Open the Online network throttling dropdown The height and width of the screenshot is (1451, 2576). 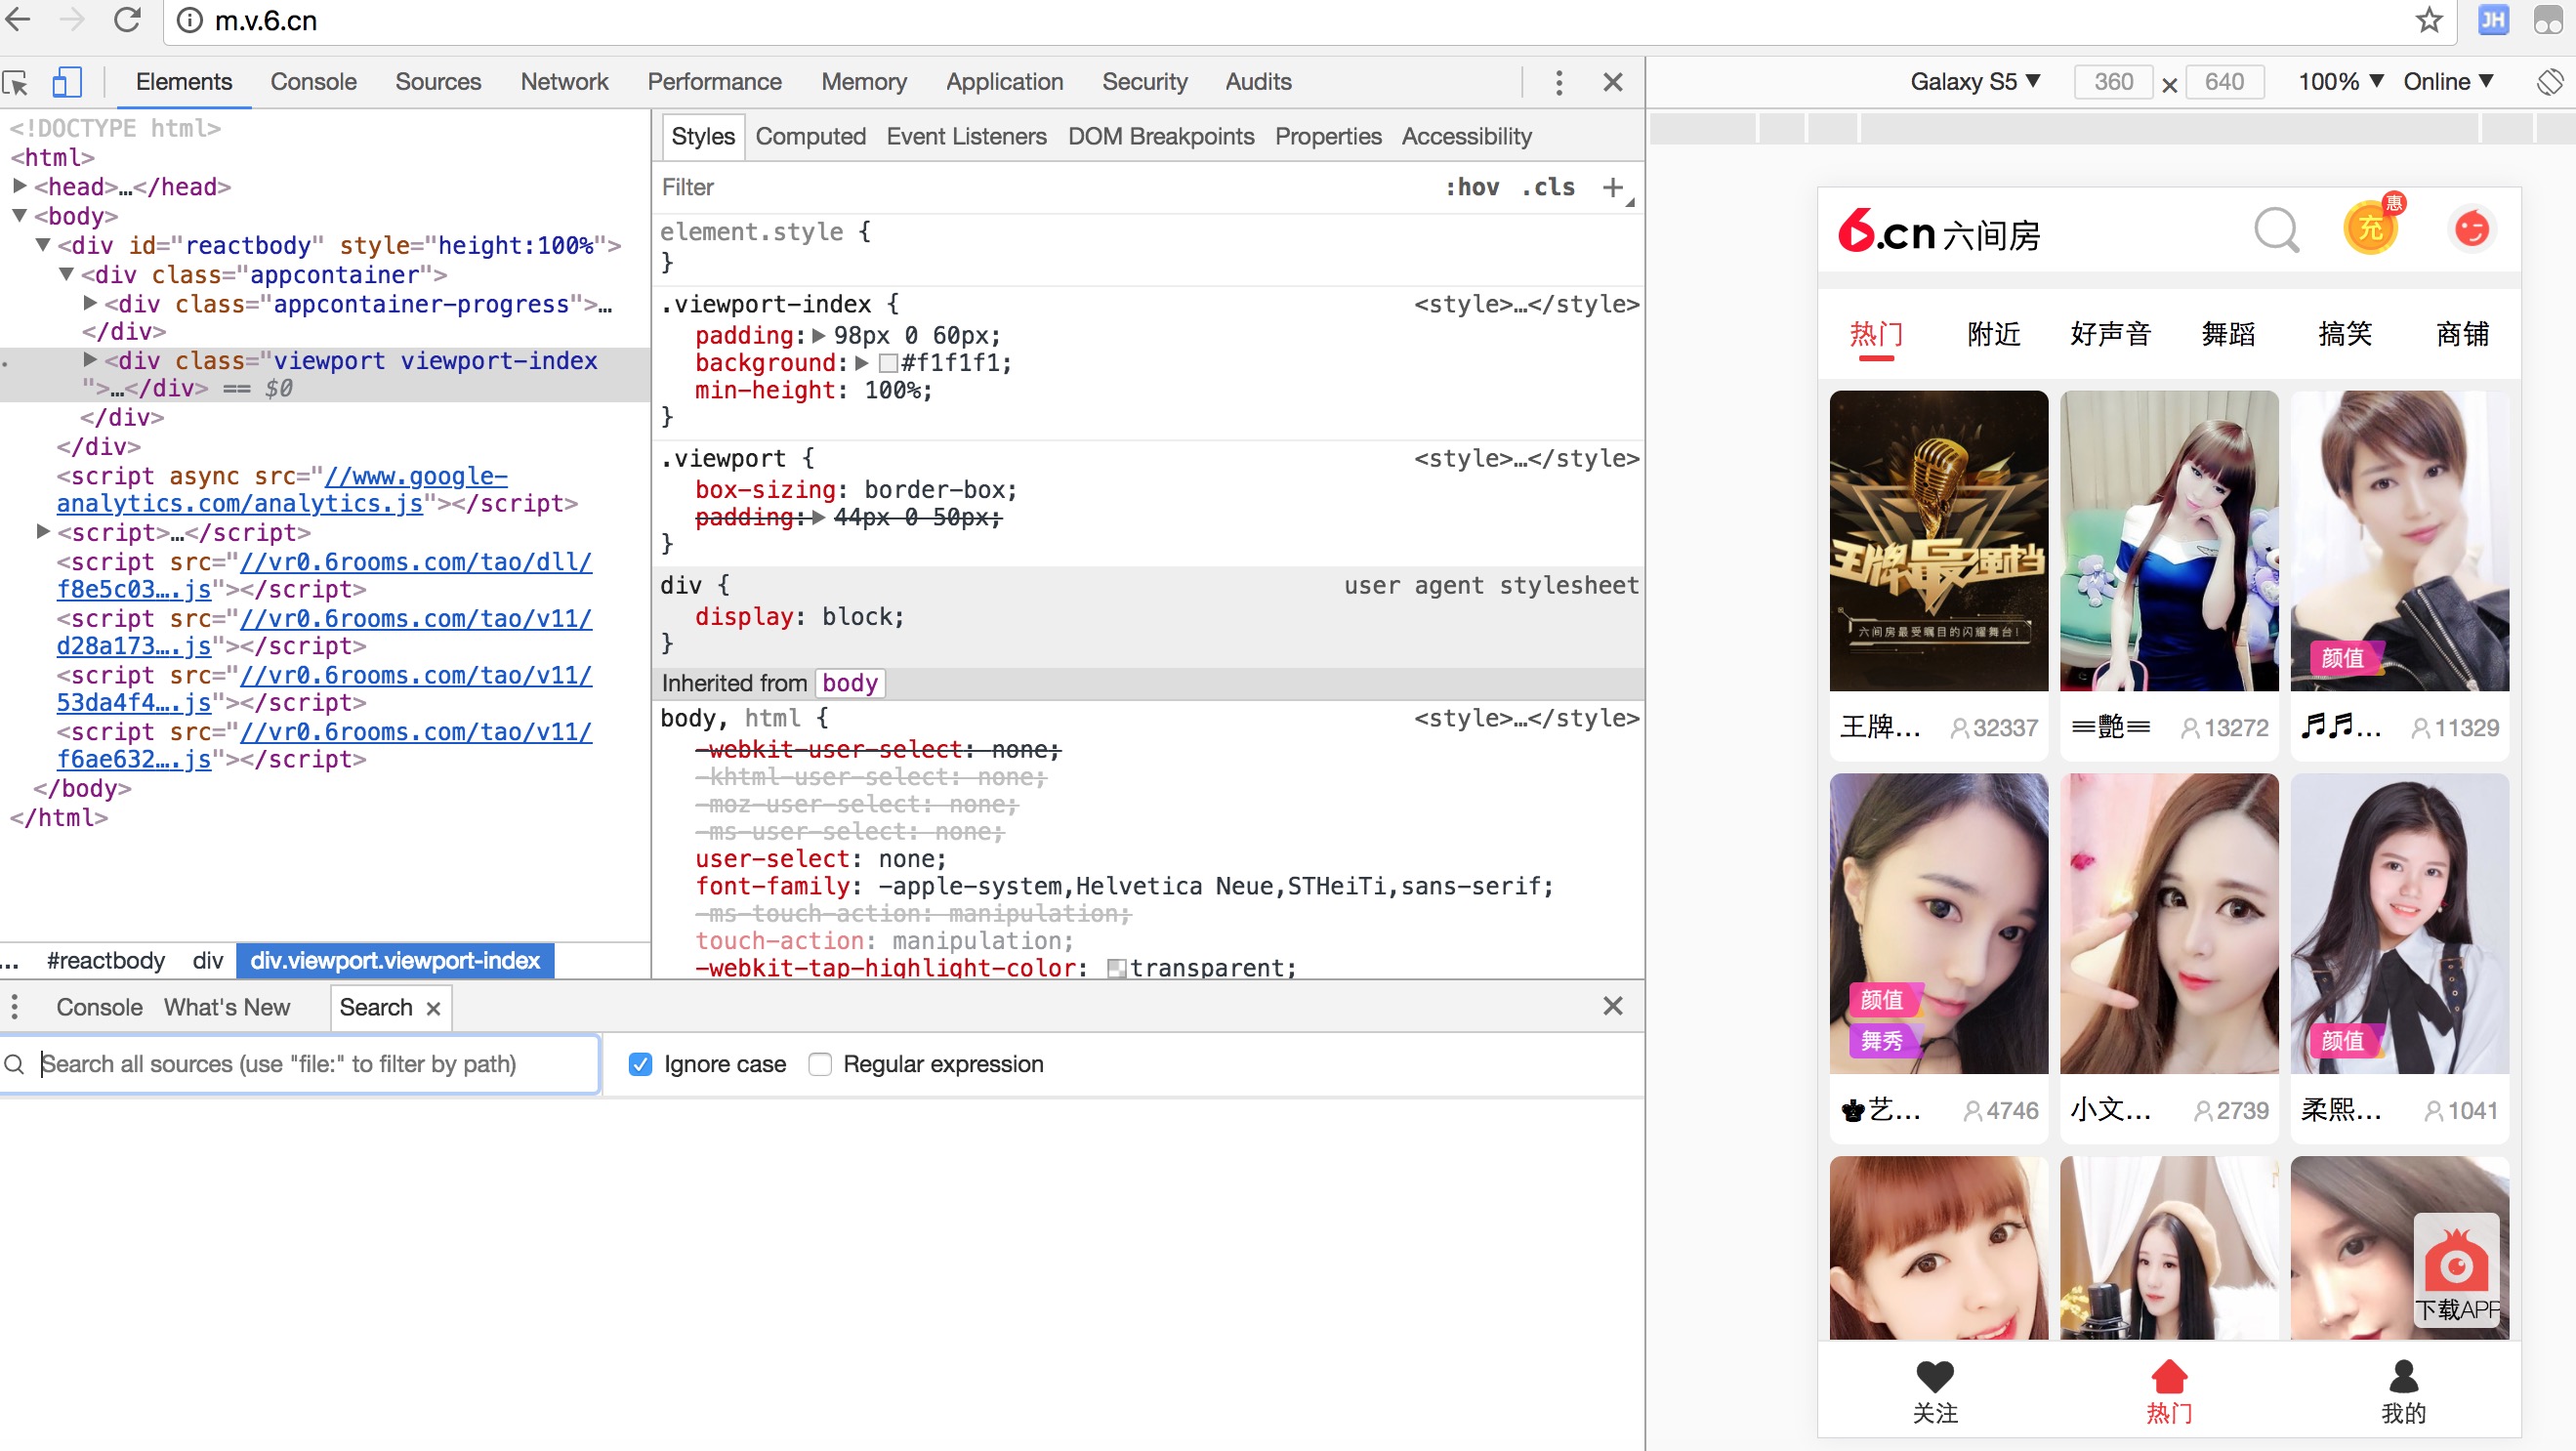tap(2448, 82)
